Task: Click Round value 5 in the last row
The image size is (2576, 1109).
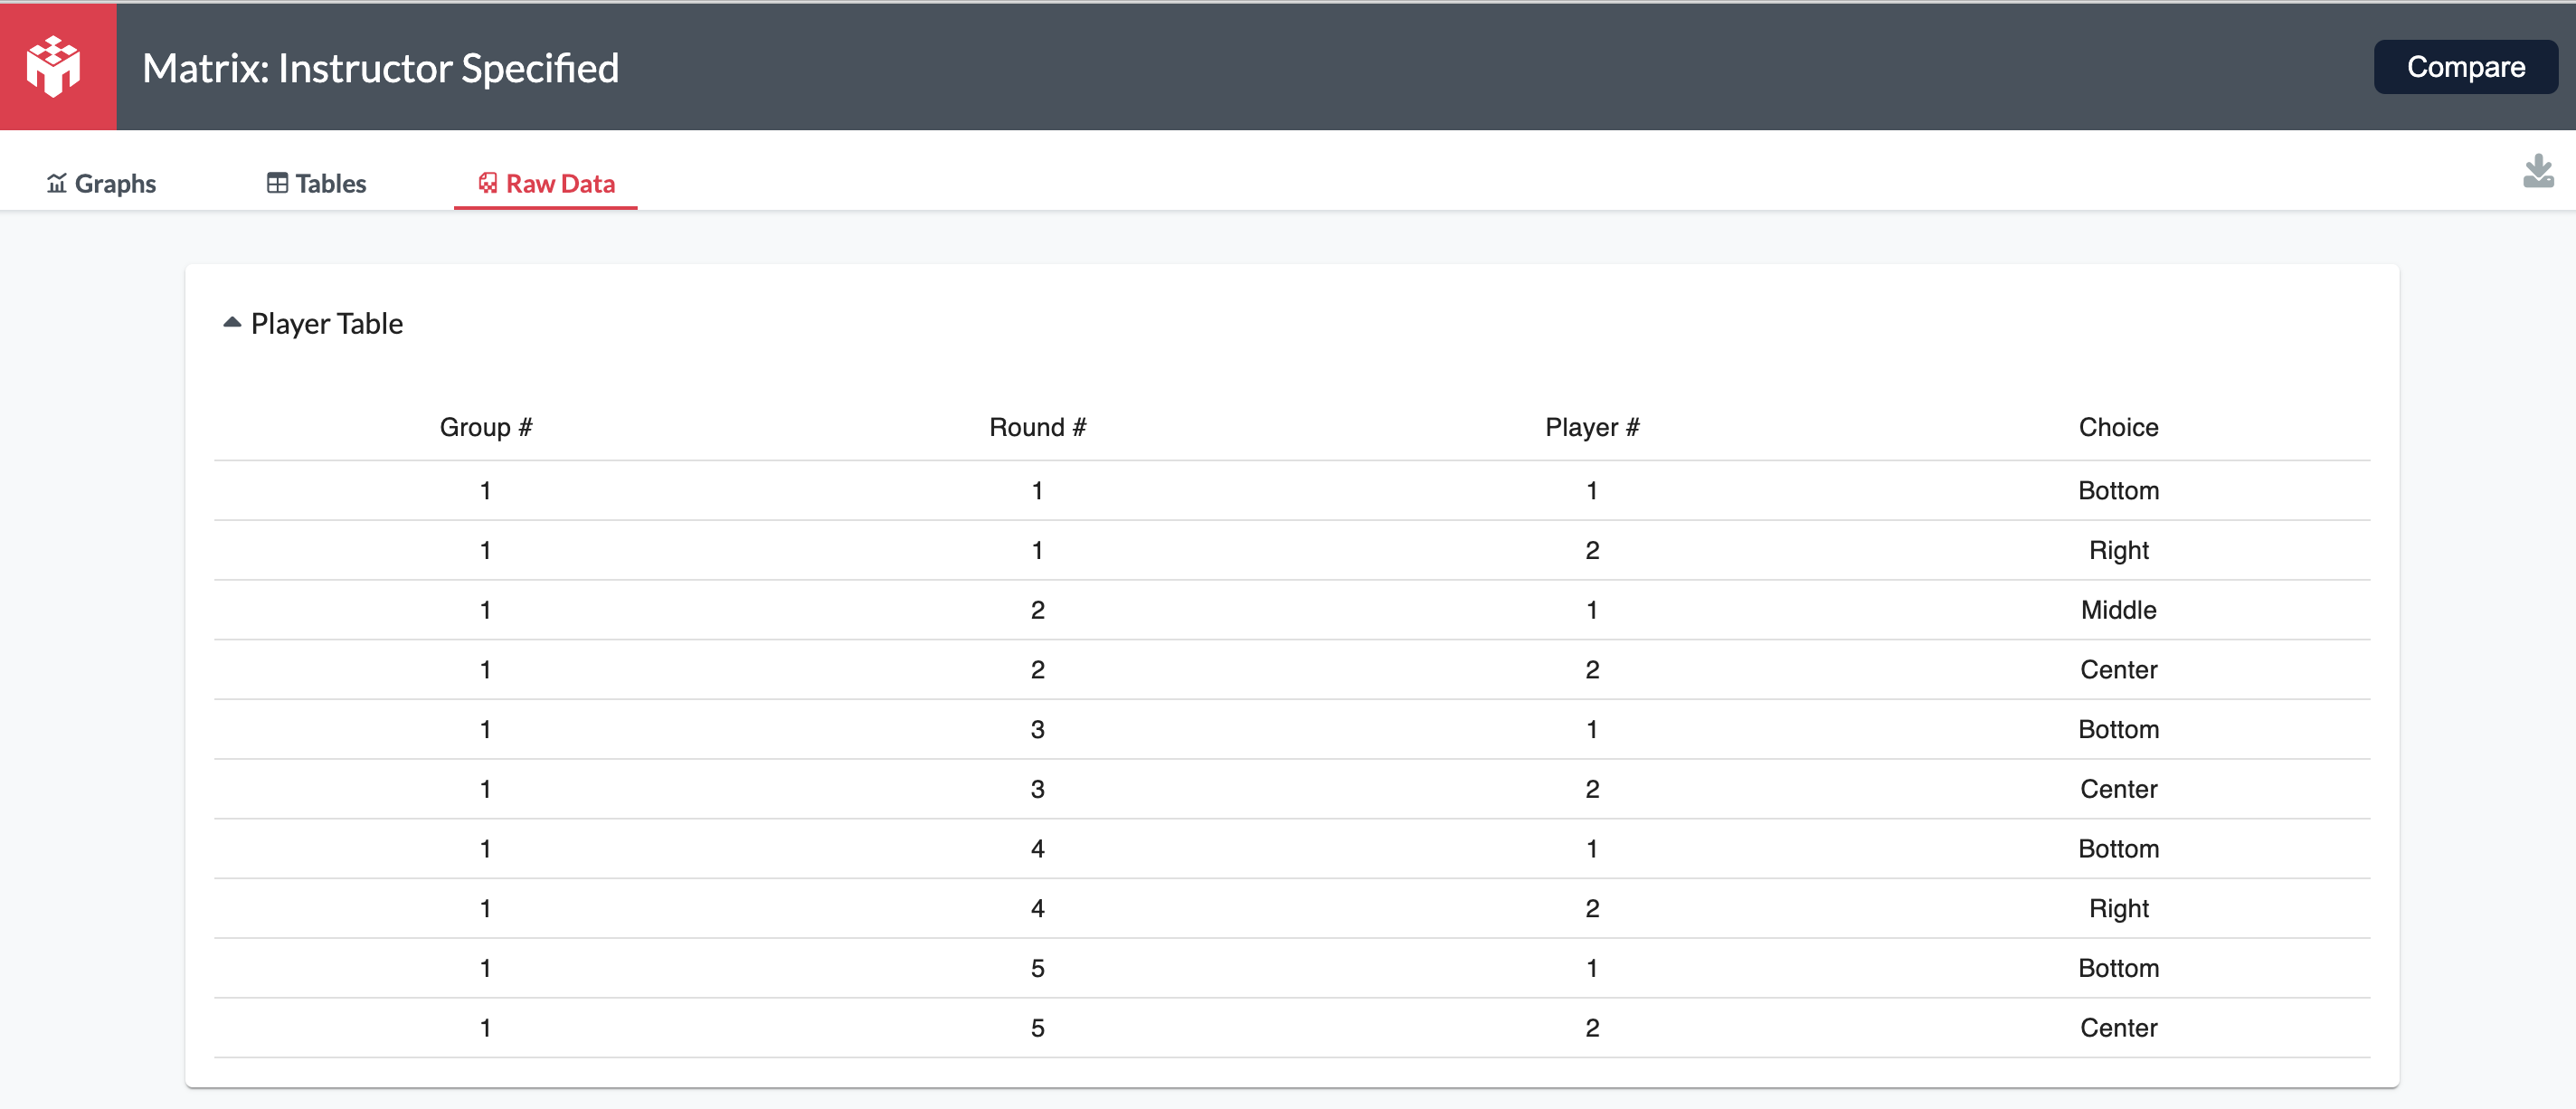Action: click(x=1038, y=1028)
